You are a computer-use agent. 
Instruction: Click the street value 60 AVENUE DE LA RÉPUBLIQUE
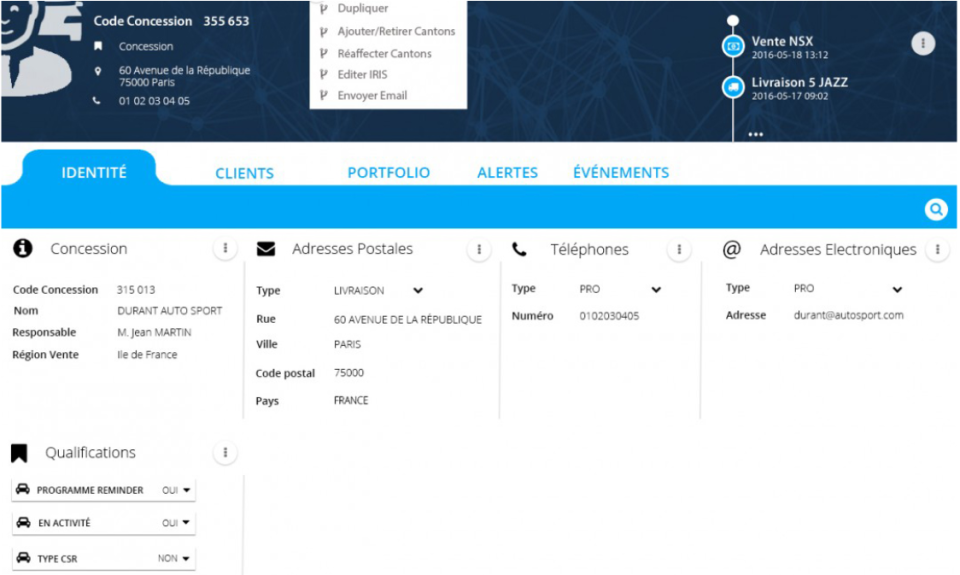[x=408, y=320]
